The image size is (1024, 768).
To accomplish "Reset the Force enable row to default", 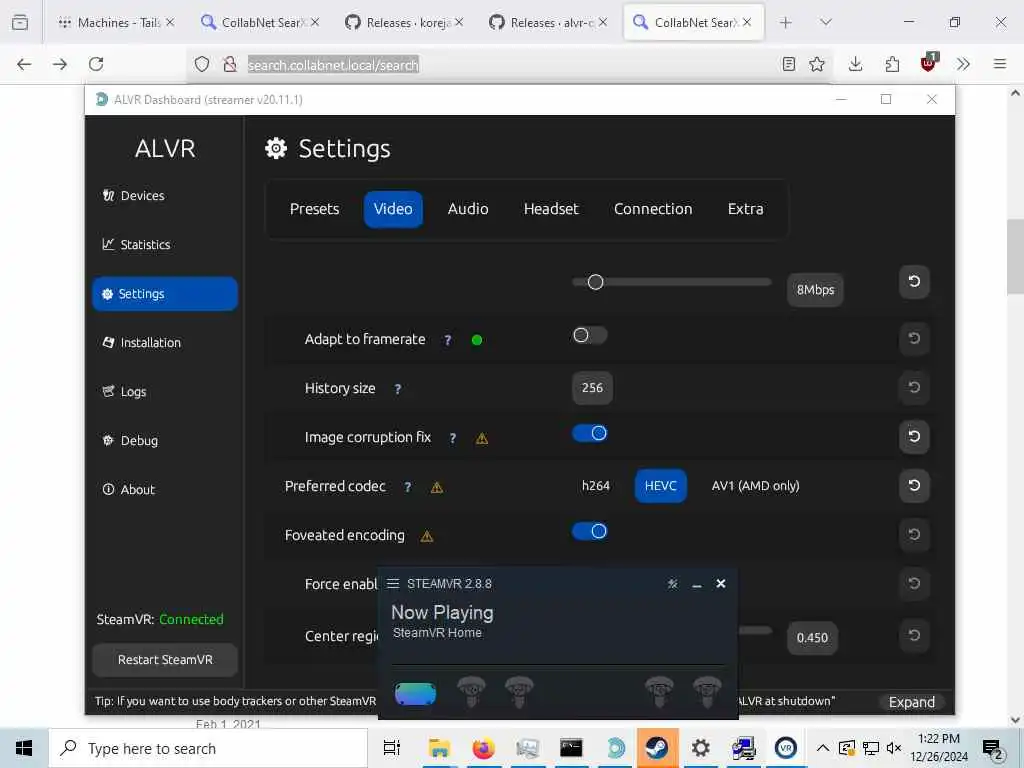I will click(x=914, y=583).
